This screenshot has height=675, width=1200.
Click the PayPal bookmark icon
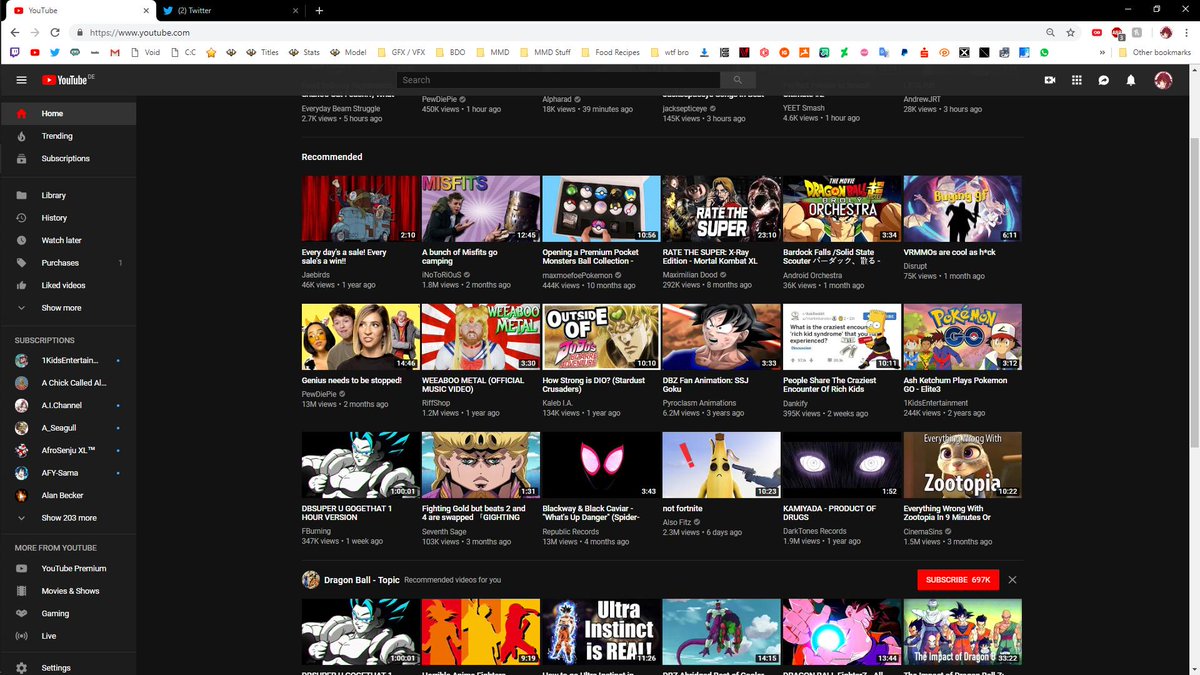[x=903, y=52]
